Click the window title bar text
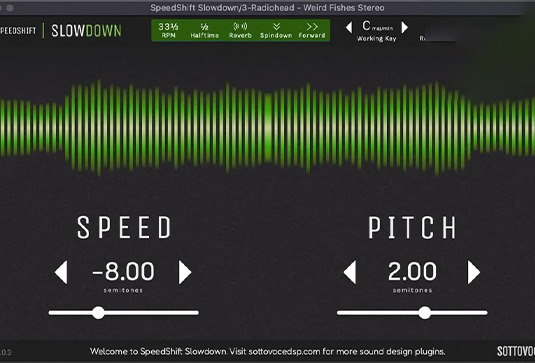The height and width of the screenshot is (363, 535). point(268,8)
